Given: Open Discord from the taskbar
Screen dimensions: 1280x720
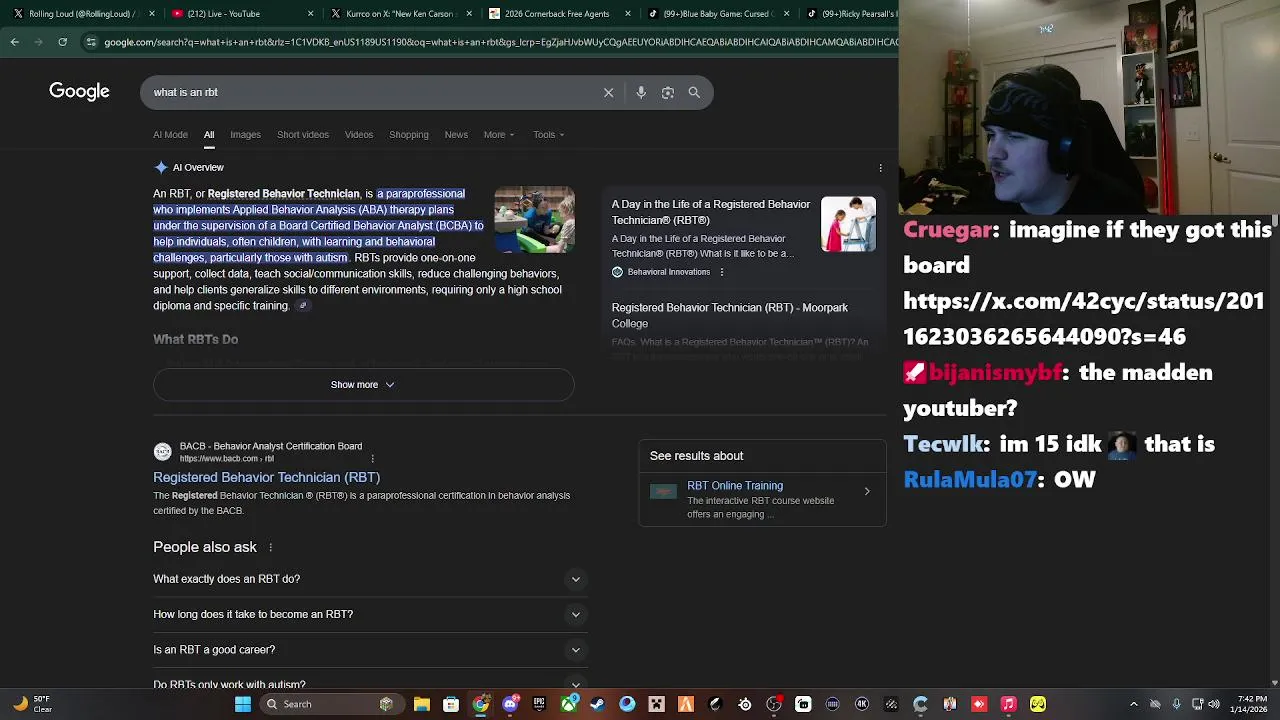Looking at the screenshot, I should click(x=510, y=704).
